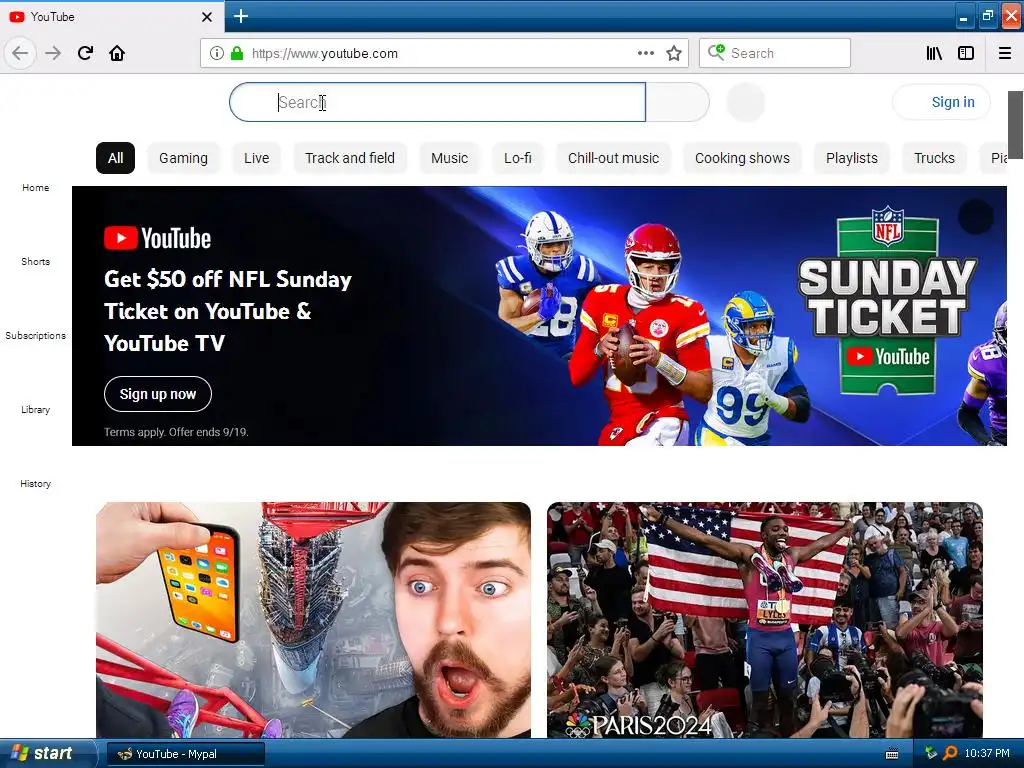
Task: Select the Chill-out music chip
Action: [613, 158]
